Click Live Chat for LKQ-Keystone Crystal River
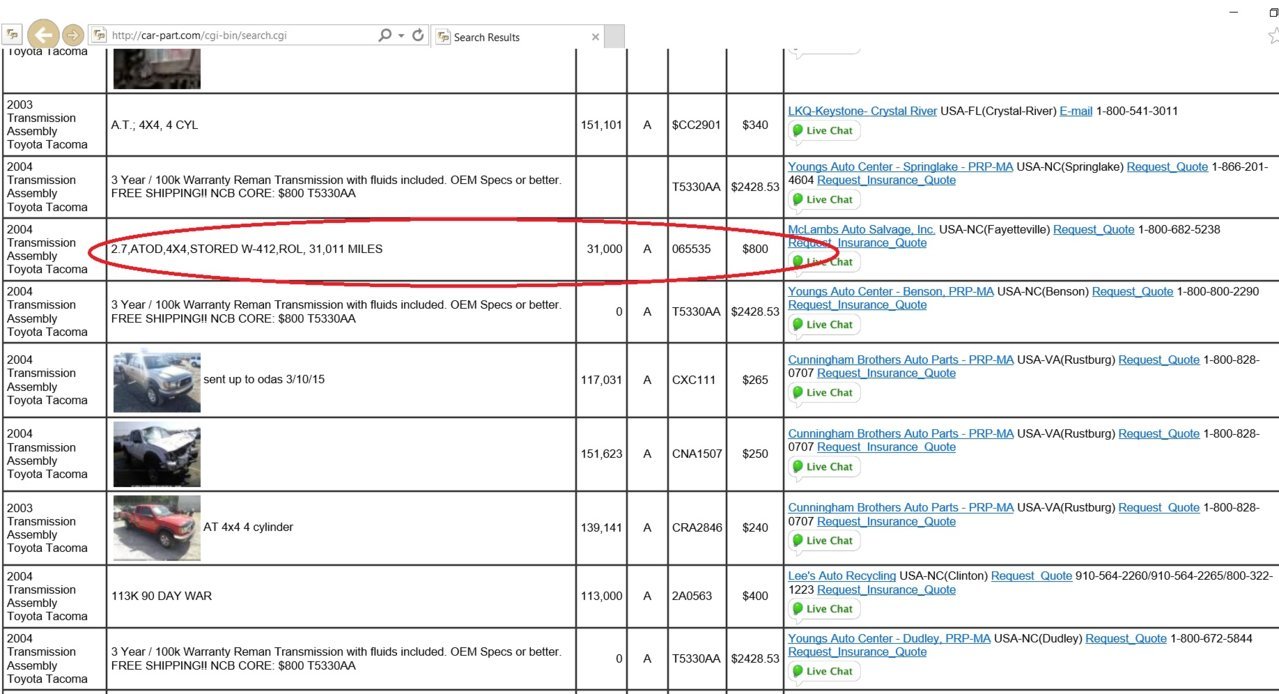 click(825, 131)
